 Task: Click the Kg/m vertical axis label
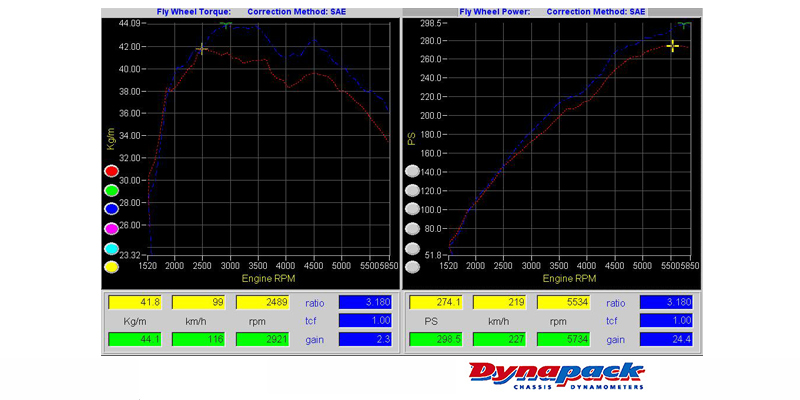click(111, 139)
